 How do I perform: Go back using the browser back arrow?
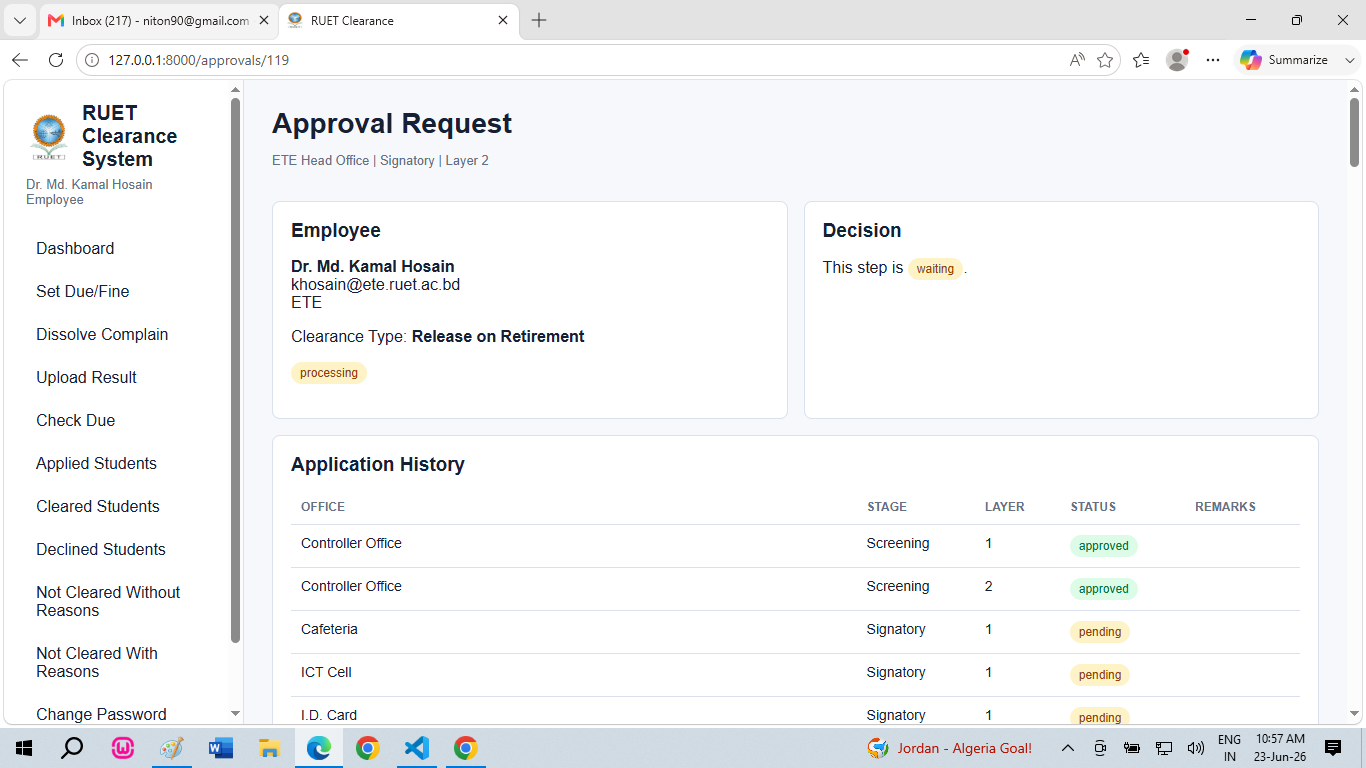[20, 60]
